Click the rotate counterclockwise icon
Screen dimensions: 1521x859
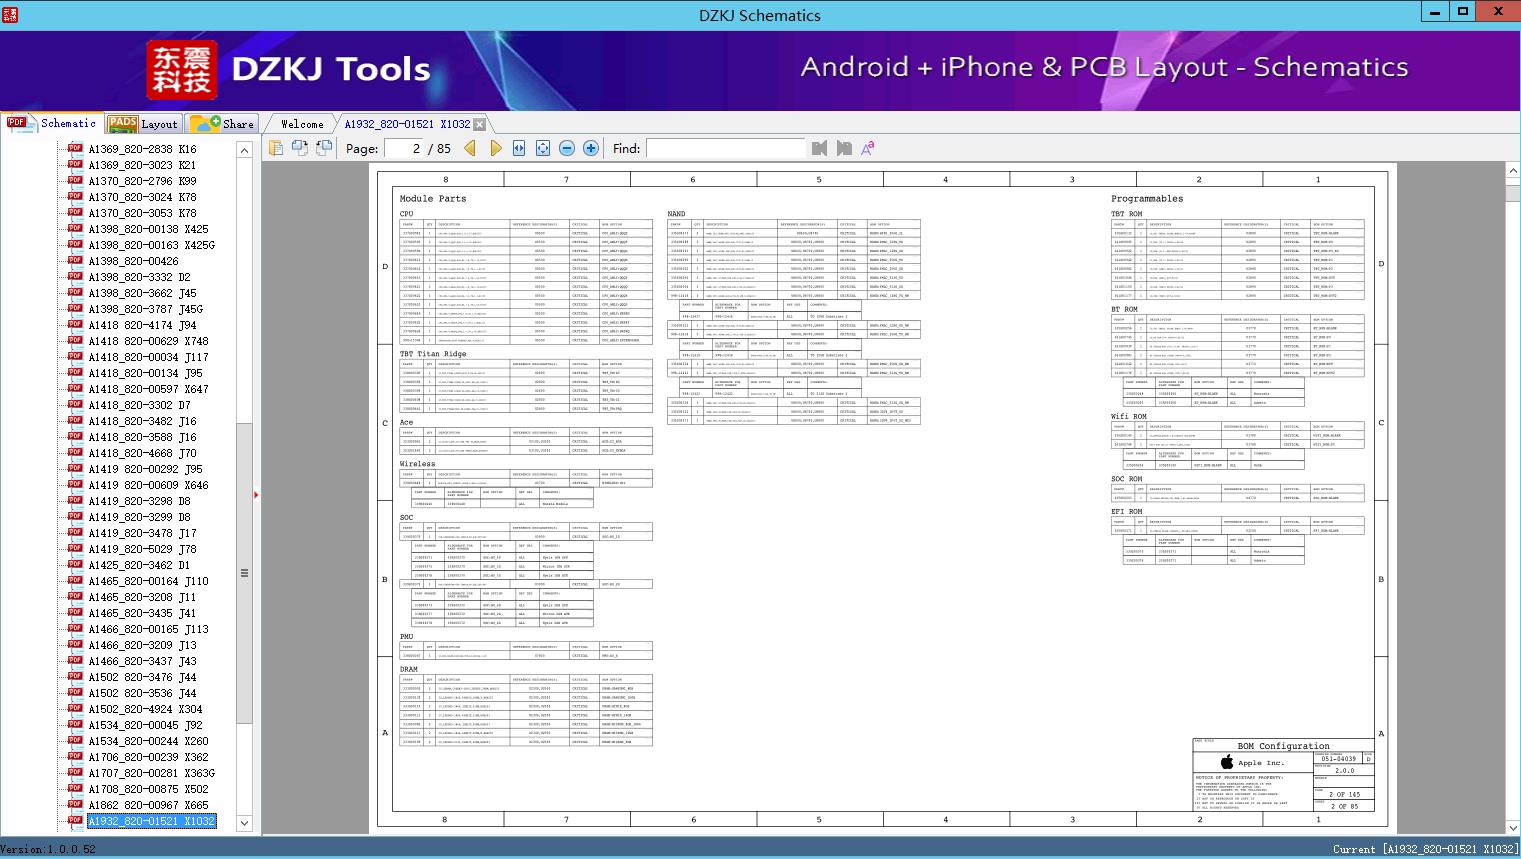[300, 148]
